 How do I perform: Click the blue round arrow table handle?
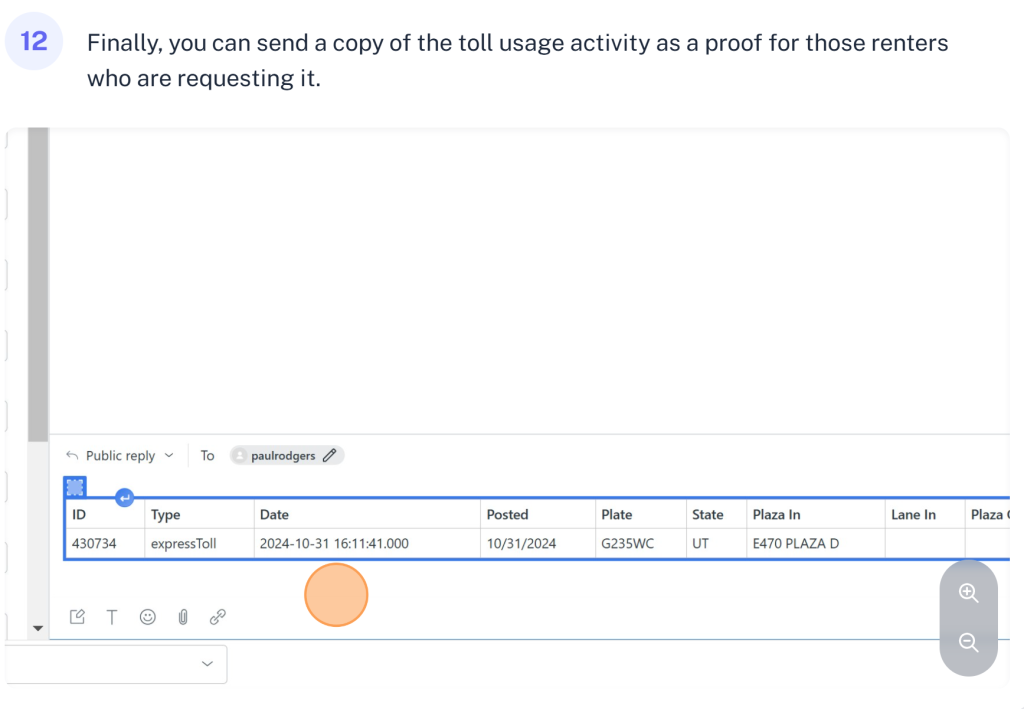pos(124,497)
